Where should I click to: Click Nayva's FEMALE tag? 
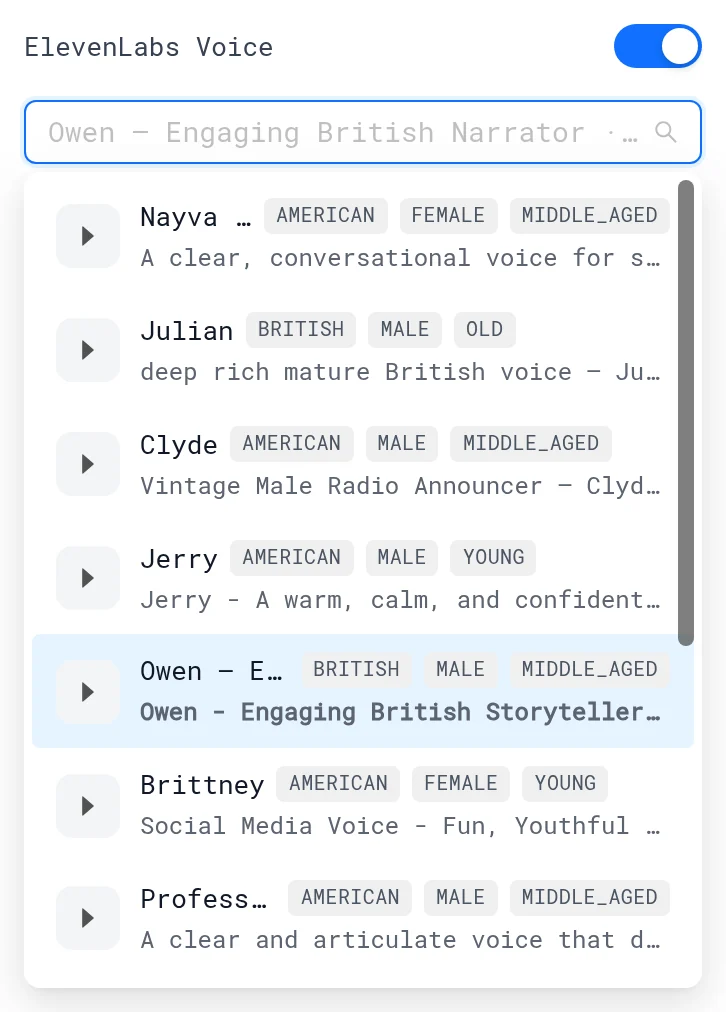(449, 216)
